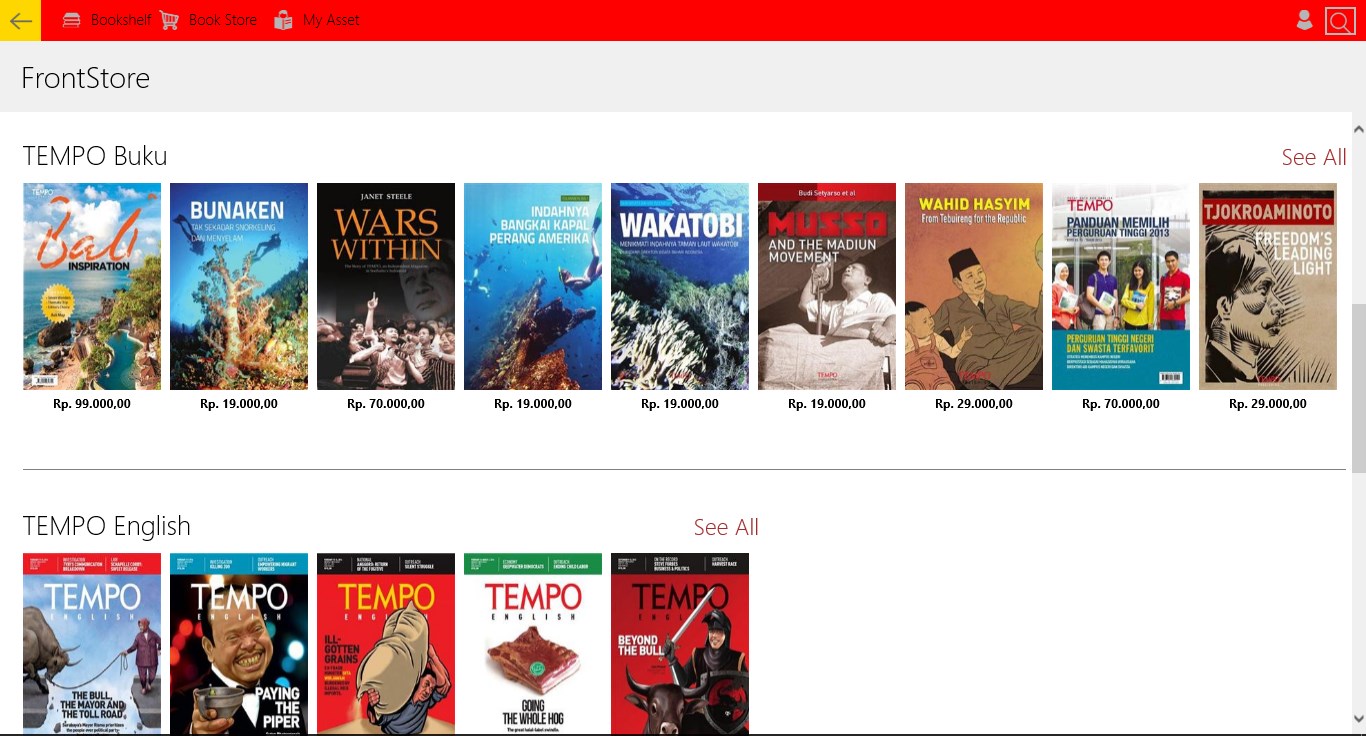Viewport: 1366px width, 736px height.
Task: Click the price under Panduan Memilih book
Action: (1121, 404)
